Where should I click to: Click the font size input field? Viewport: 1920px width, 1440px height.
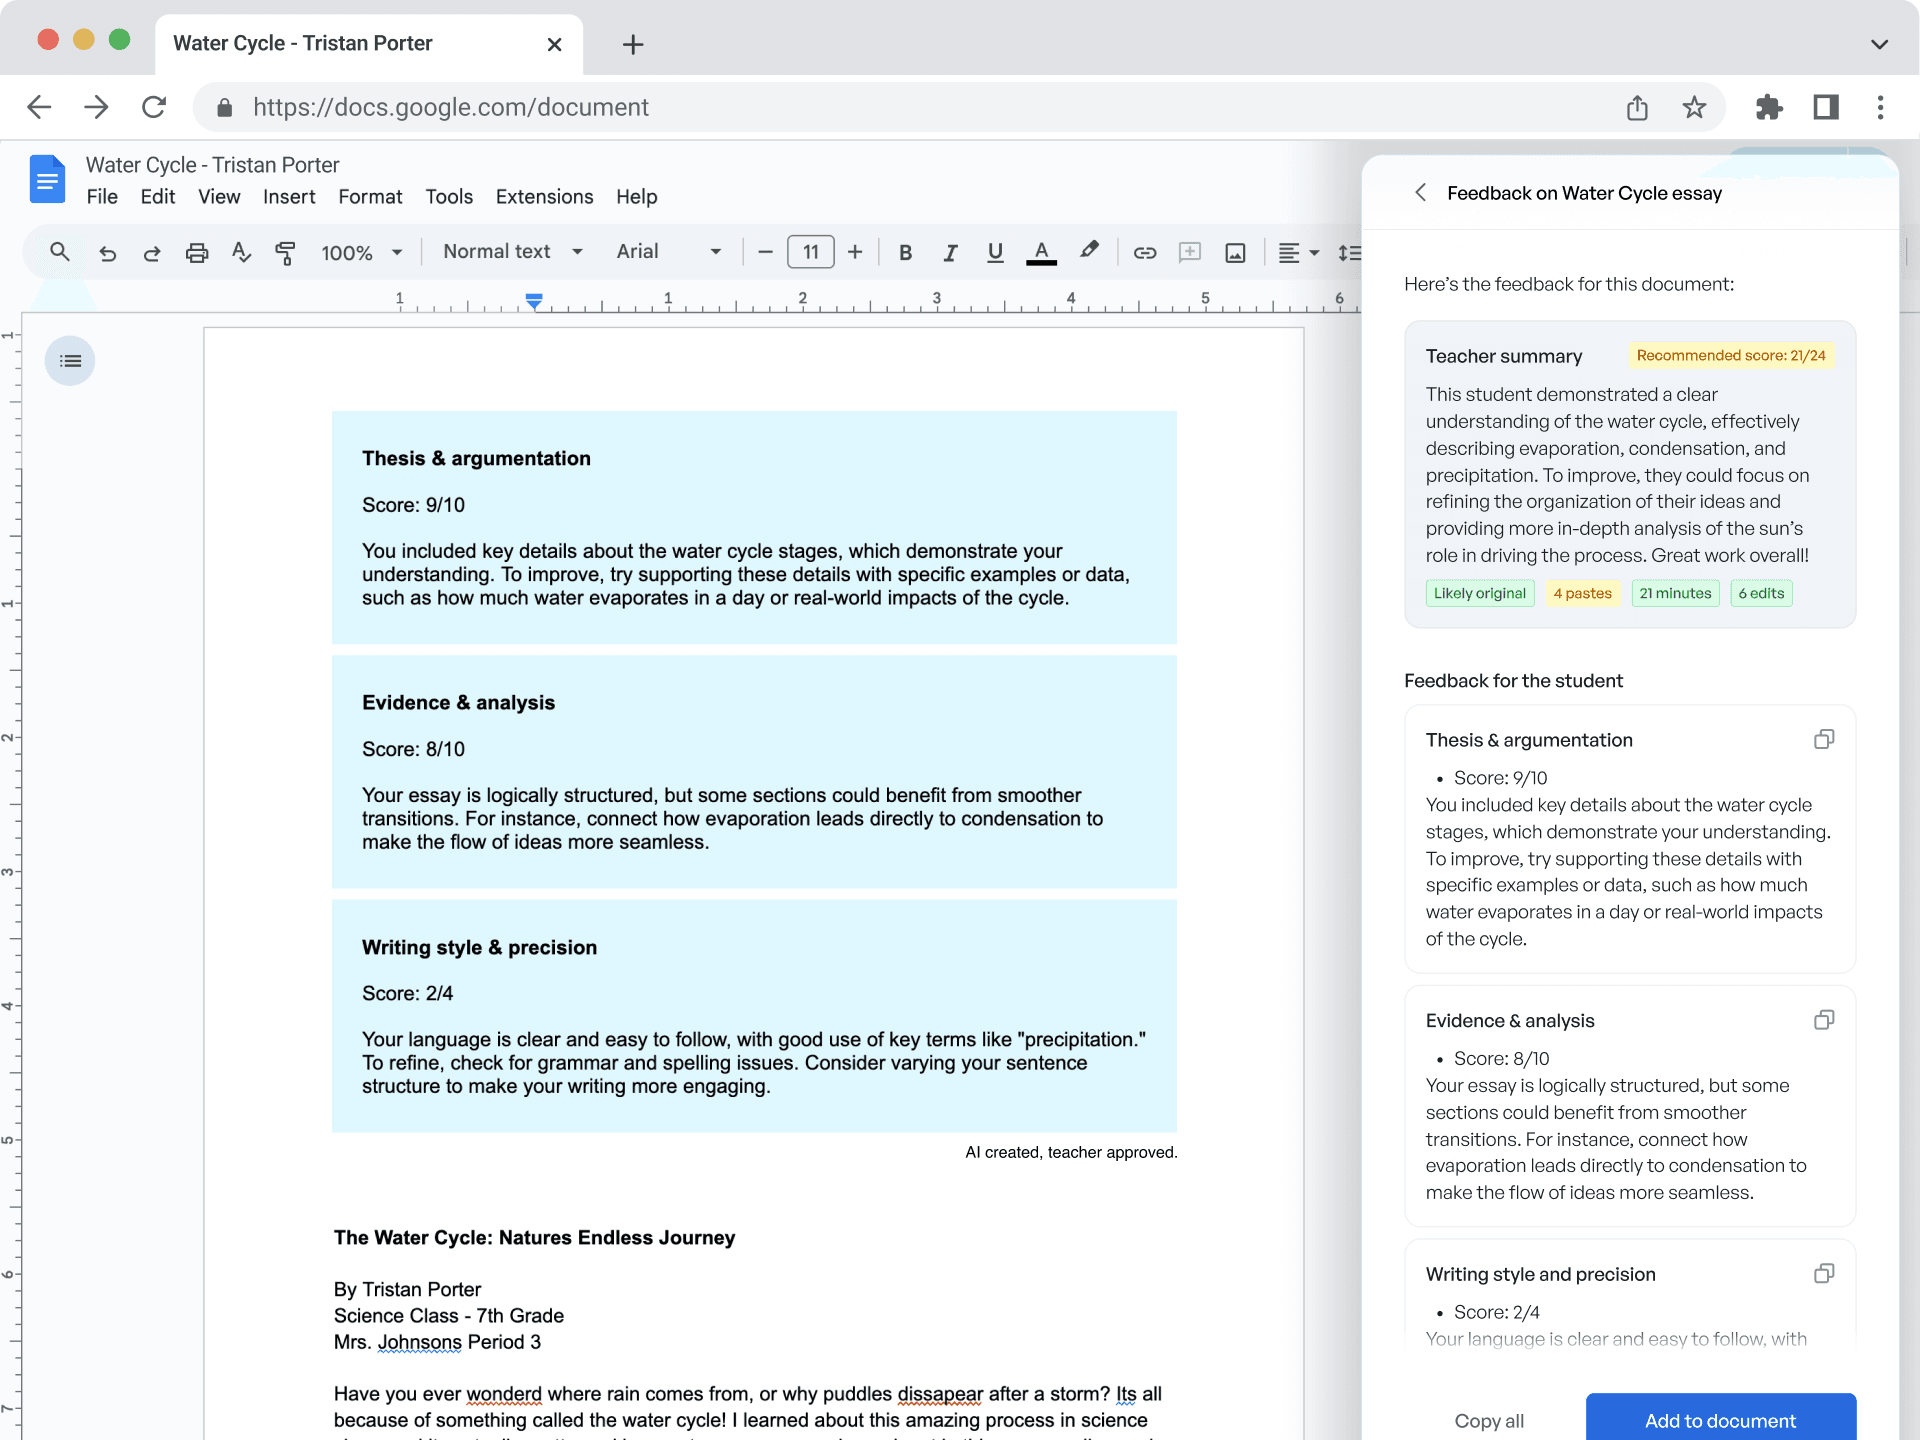coord(810,252)
